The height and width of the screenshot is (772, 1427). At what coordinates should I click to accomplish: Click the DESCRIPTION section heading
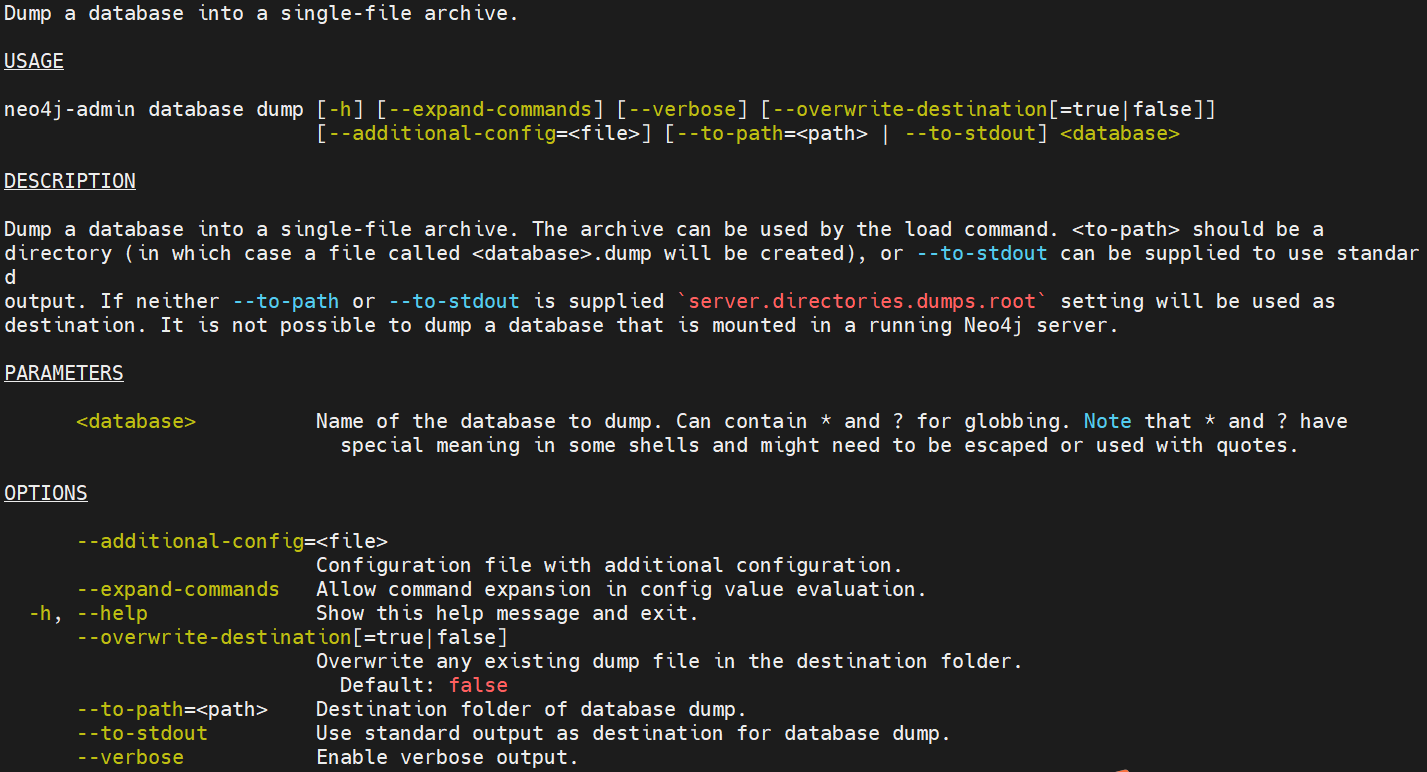click(70, 181)
